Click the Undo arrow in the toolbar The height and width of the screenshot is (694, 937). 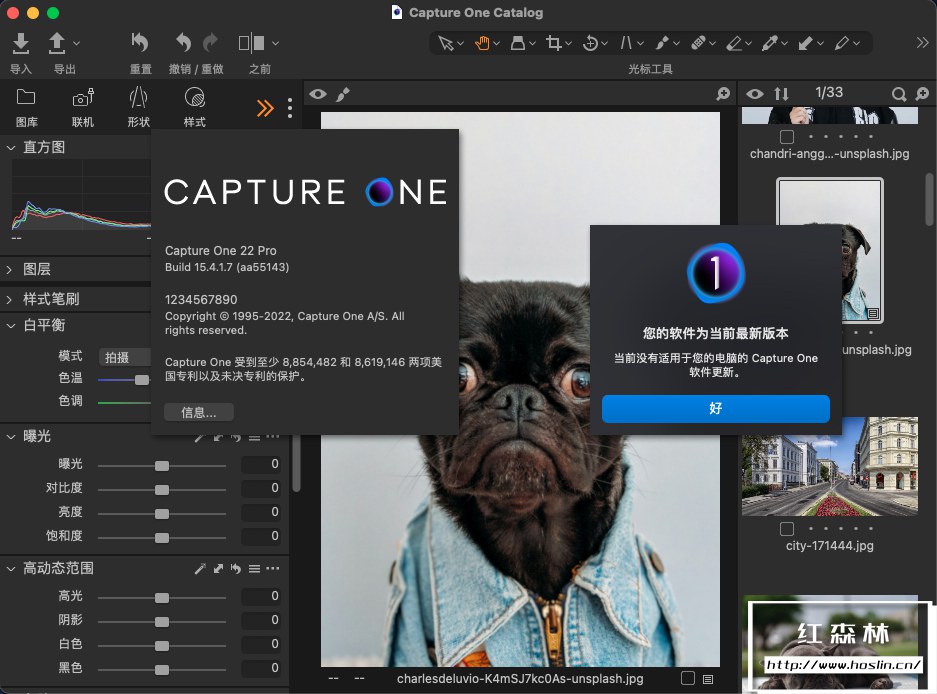(182, 43)
